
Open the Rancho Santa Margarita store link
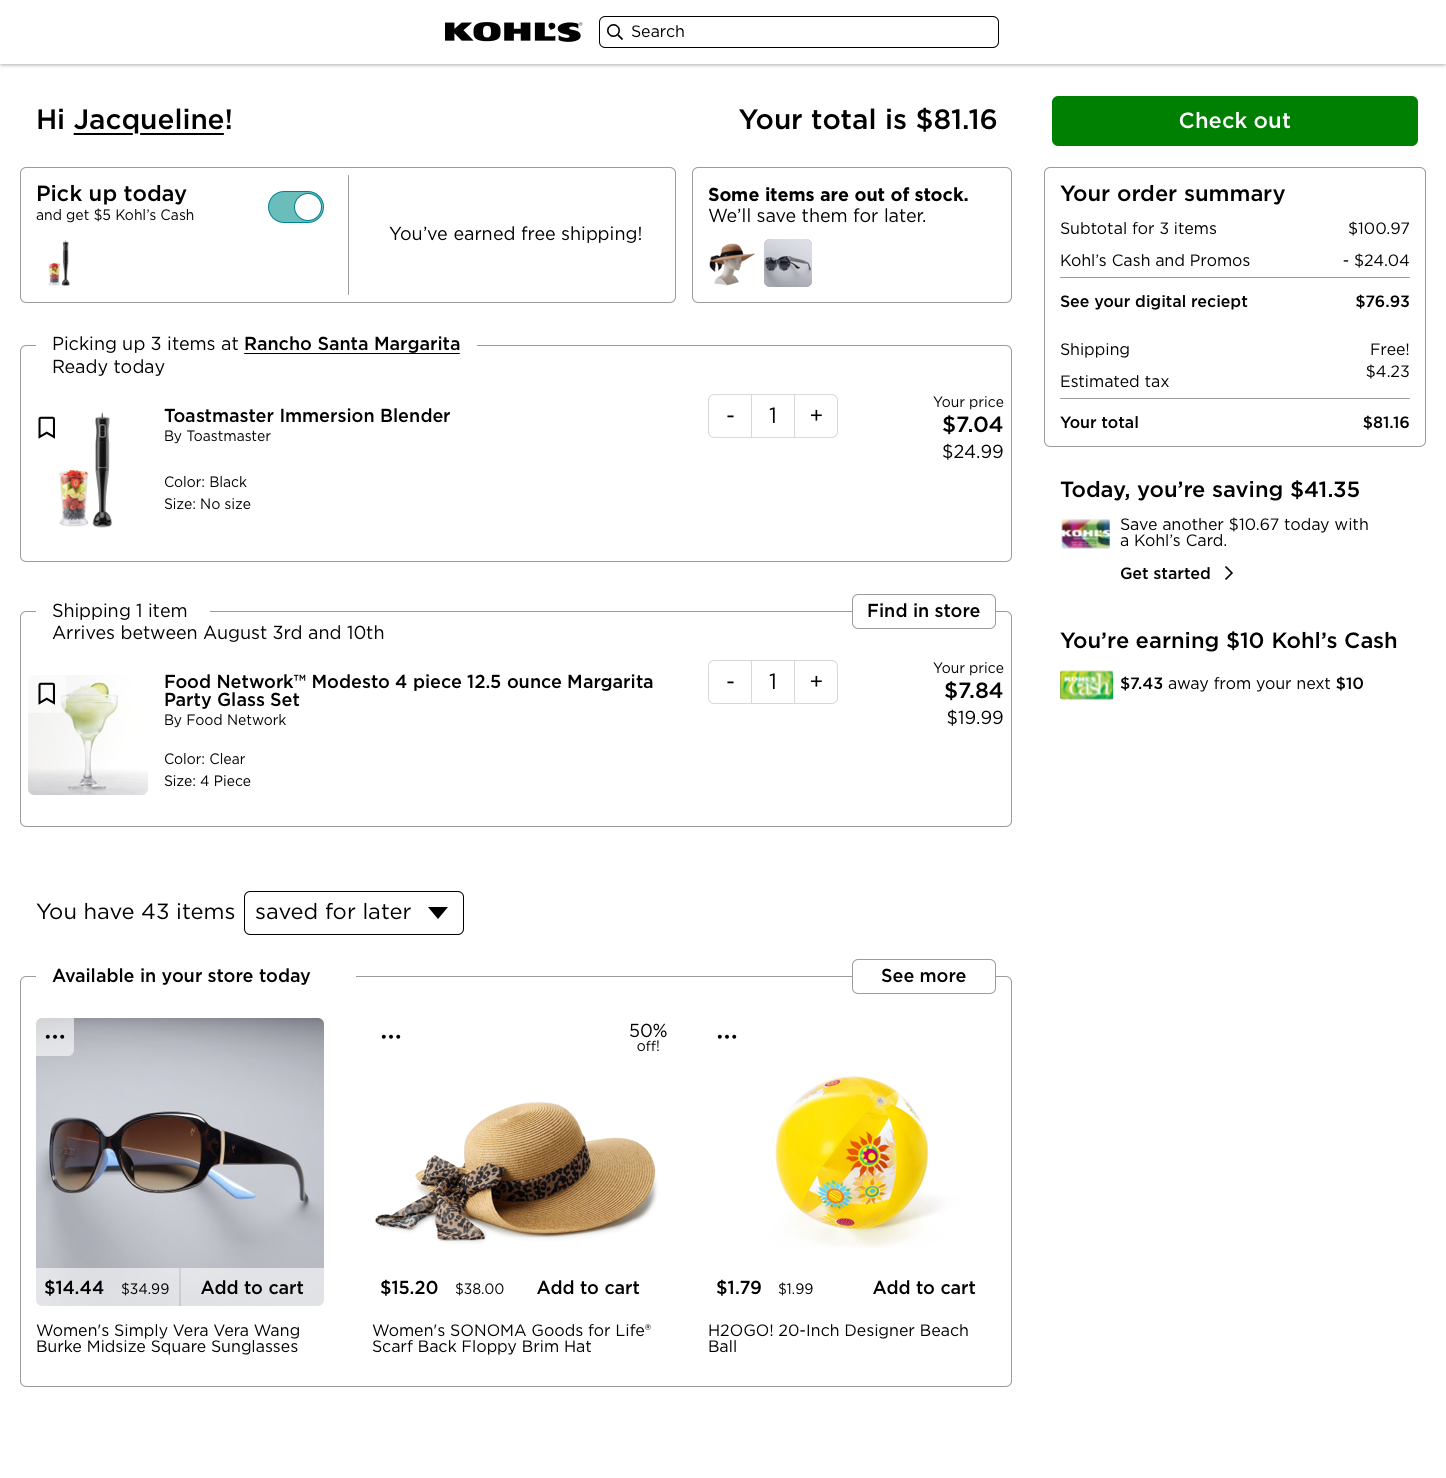click(x=352, y=344)
